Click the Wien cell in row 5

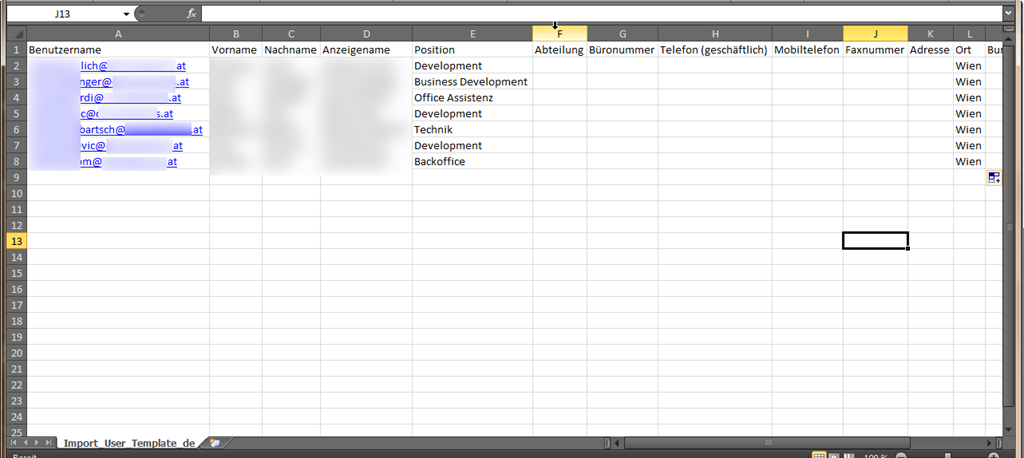pyautogui.click(x=970, y=114)
